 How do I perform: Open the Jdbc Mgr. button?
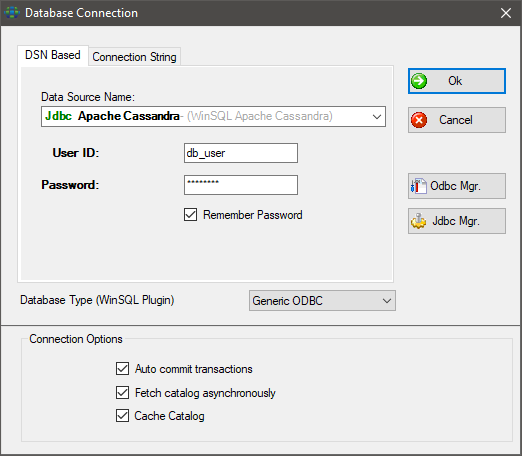click(457, 221)
